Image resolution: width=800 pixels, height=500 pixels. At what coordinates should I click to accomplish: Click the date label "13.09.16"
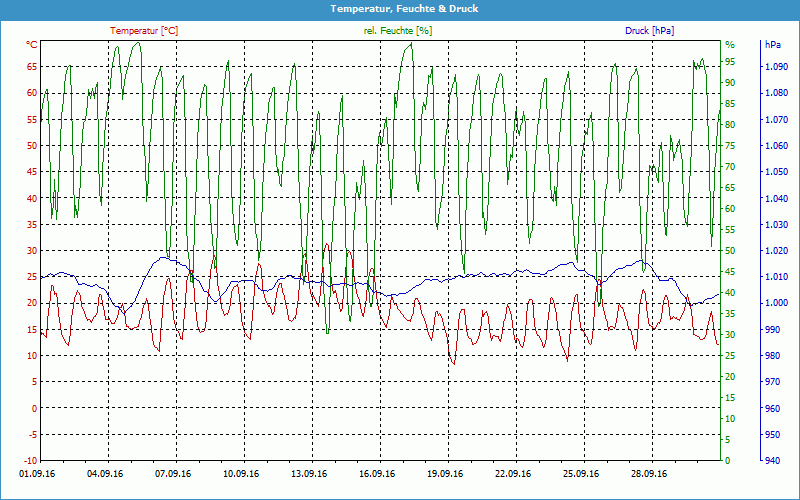(309, 474)
